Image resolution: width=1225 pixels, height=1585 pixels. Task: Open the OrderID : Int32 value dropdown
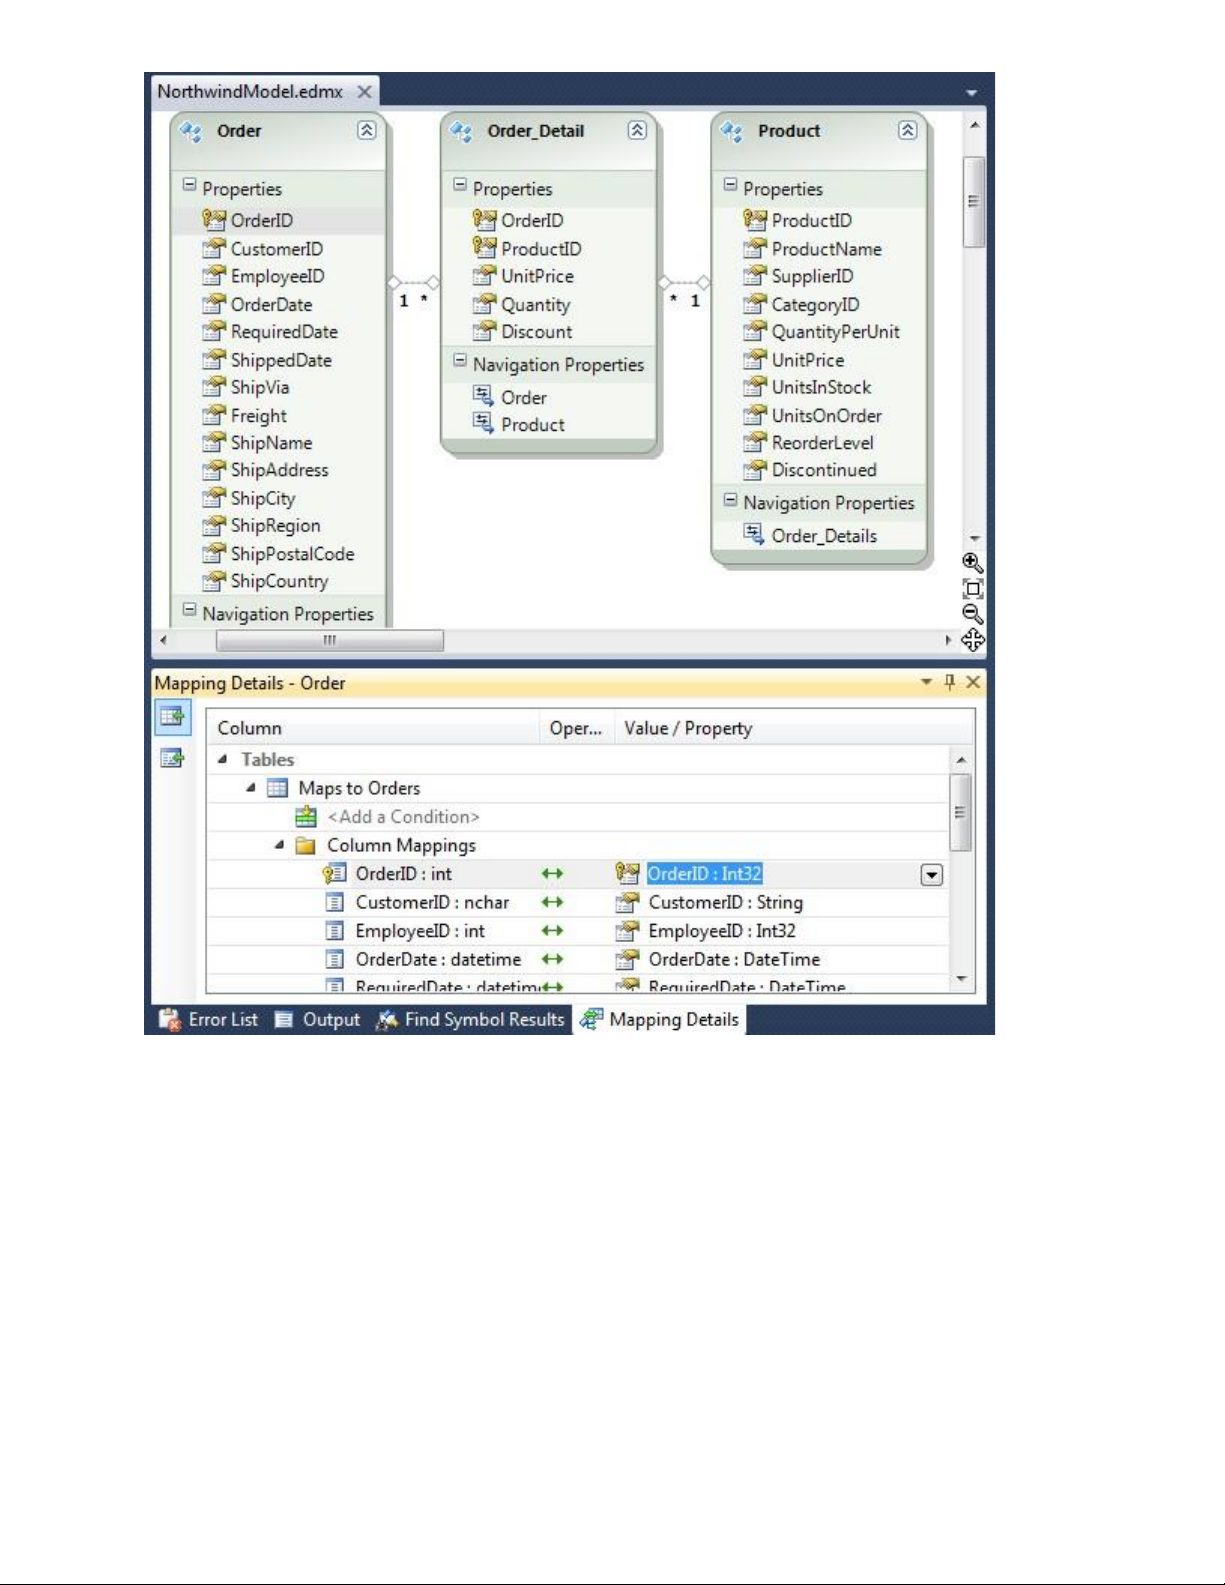click(931, 875)
